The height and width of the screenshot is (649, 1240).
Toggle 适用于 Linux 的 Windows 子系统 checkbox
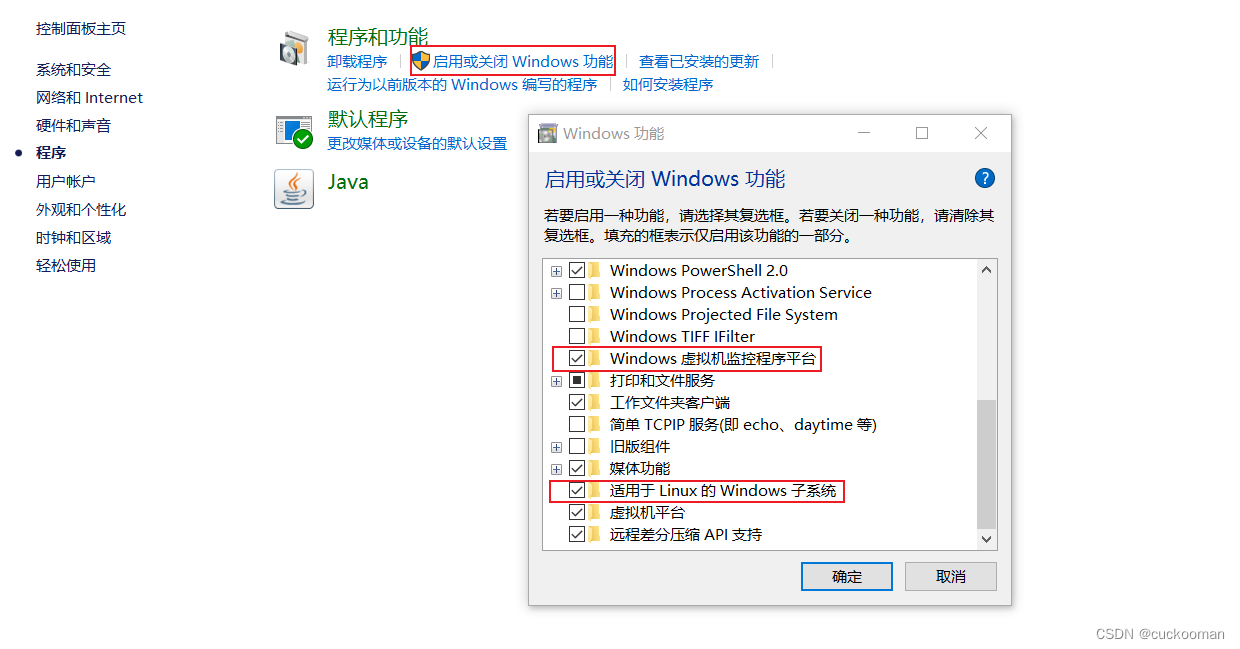(x=577, y=490)
